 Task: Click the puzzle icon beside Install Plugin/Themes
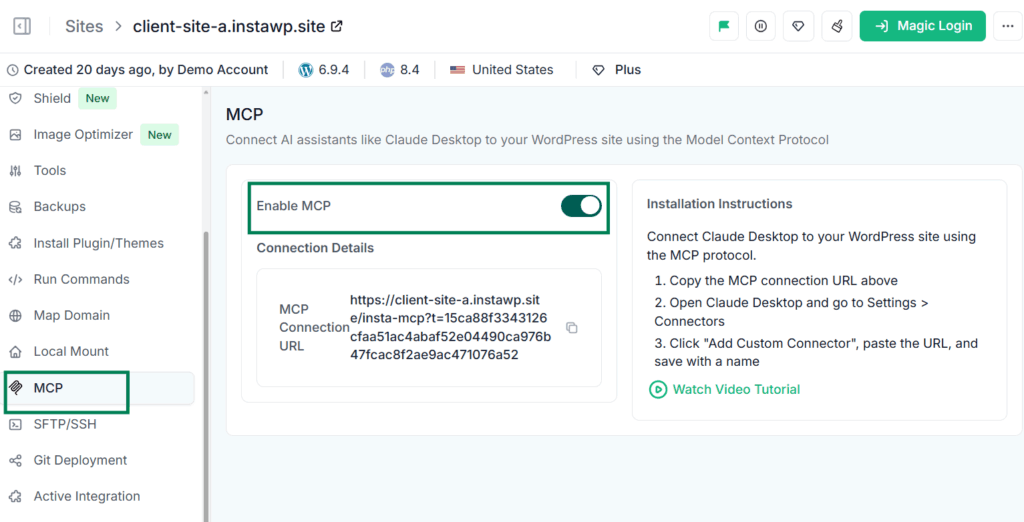pos(15,243)
